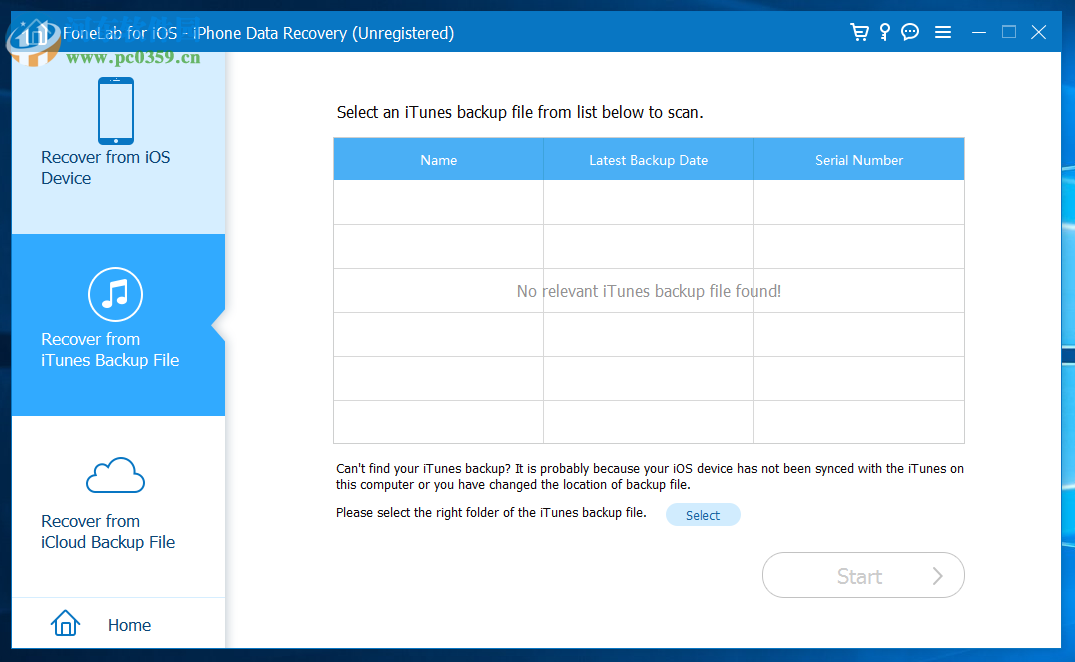
Task: Open the feedback speech bubble icon
Action: point(909,31)
